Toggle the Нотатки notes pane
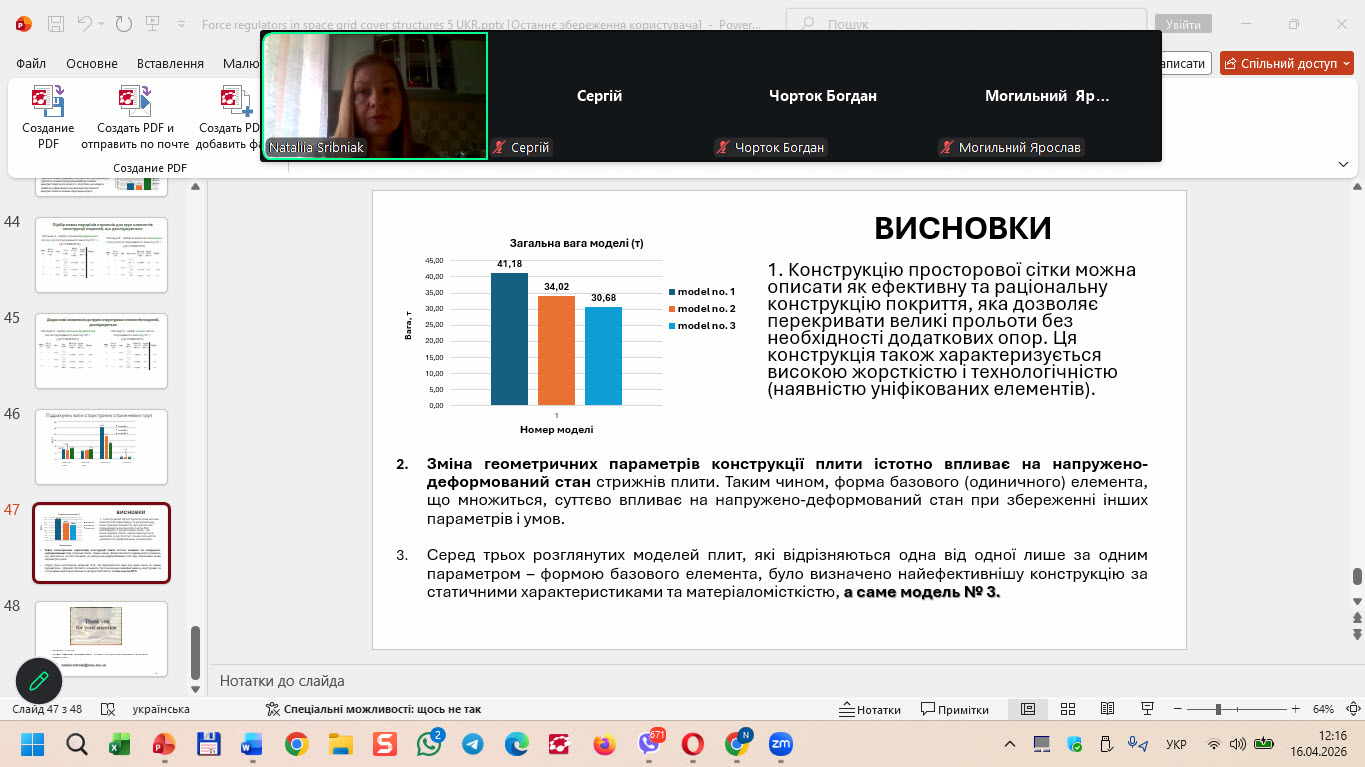The image size is (1365, 767). click(868, 709)
